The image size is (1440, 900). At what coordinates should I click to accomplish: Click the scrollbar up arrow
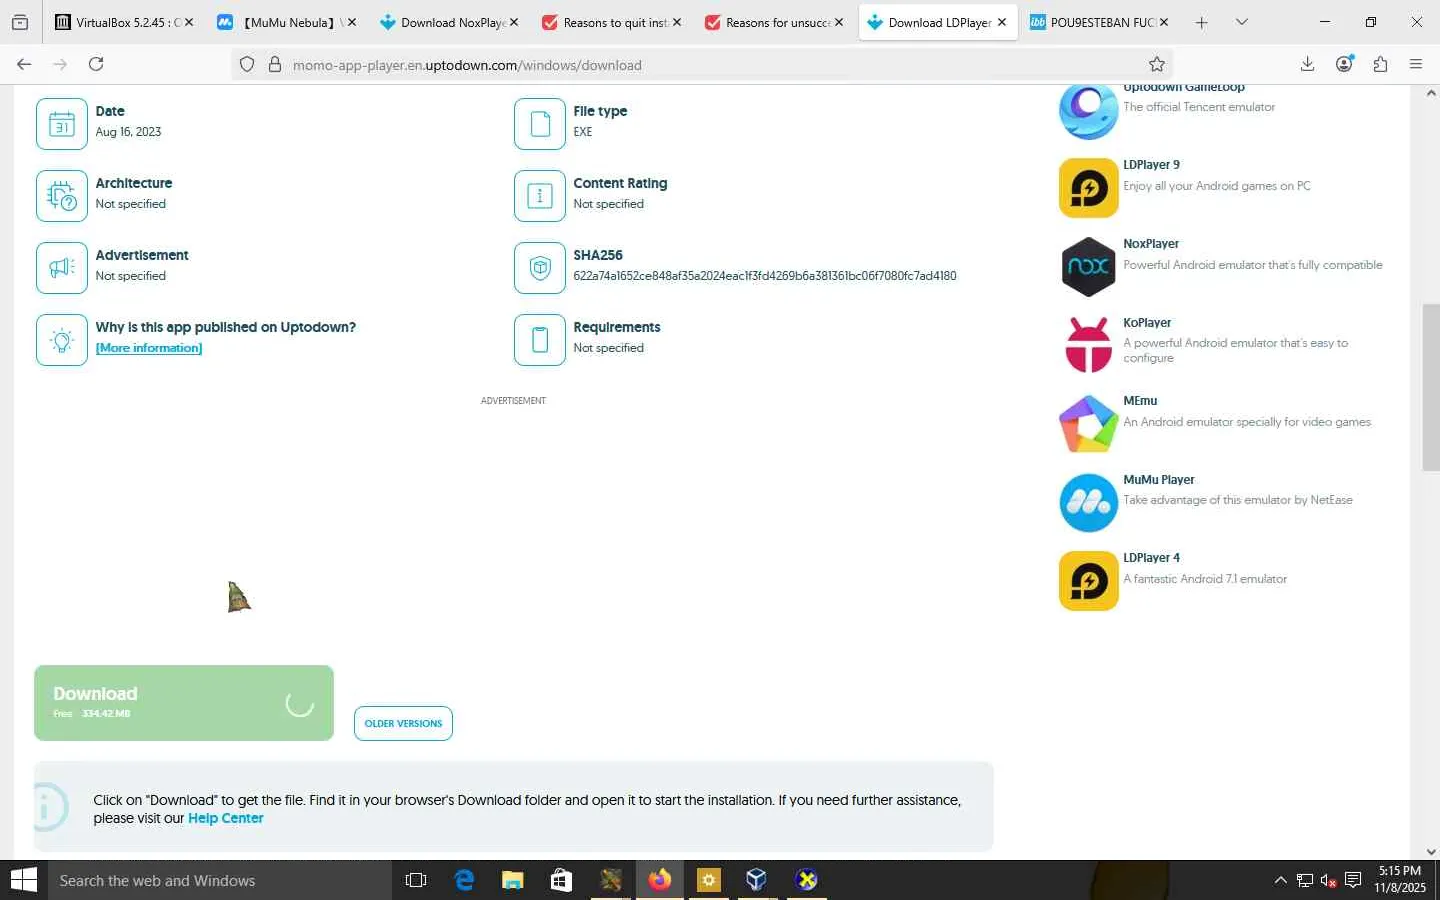click(1431, 93)
